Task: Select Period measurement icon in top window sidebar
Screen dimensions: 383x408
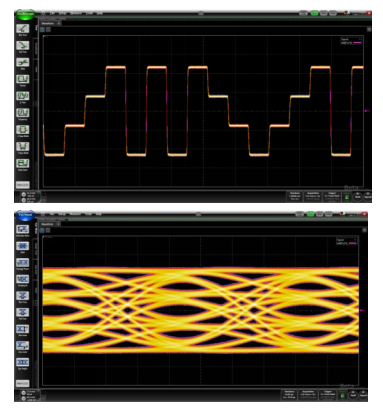Action: [23, 79]
